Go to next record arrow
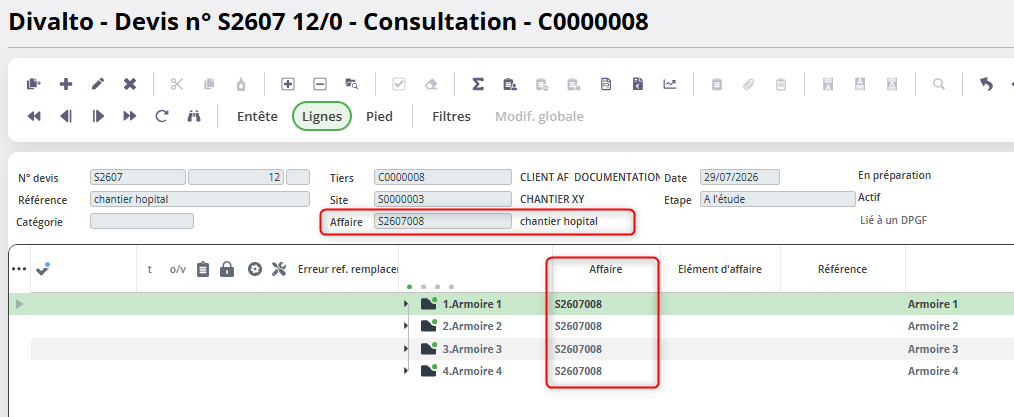The width and height of the screenshot is (1014, 417). pos(98,116)
